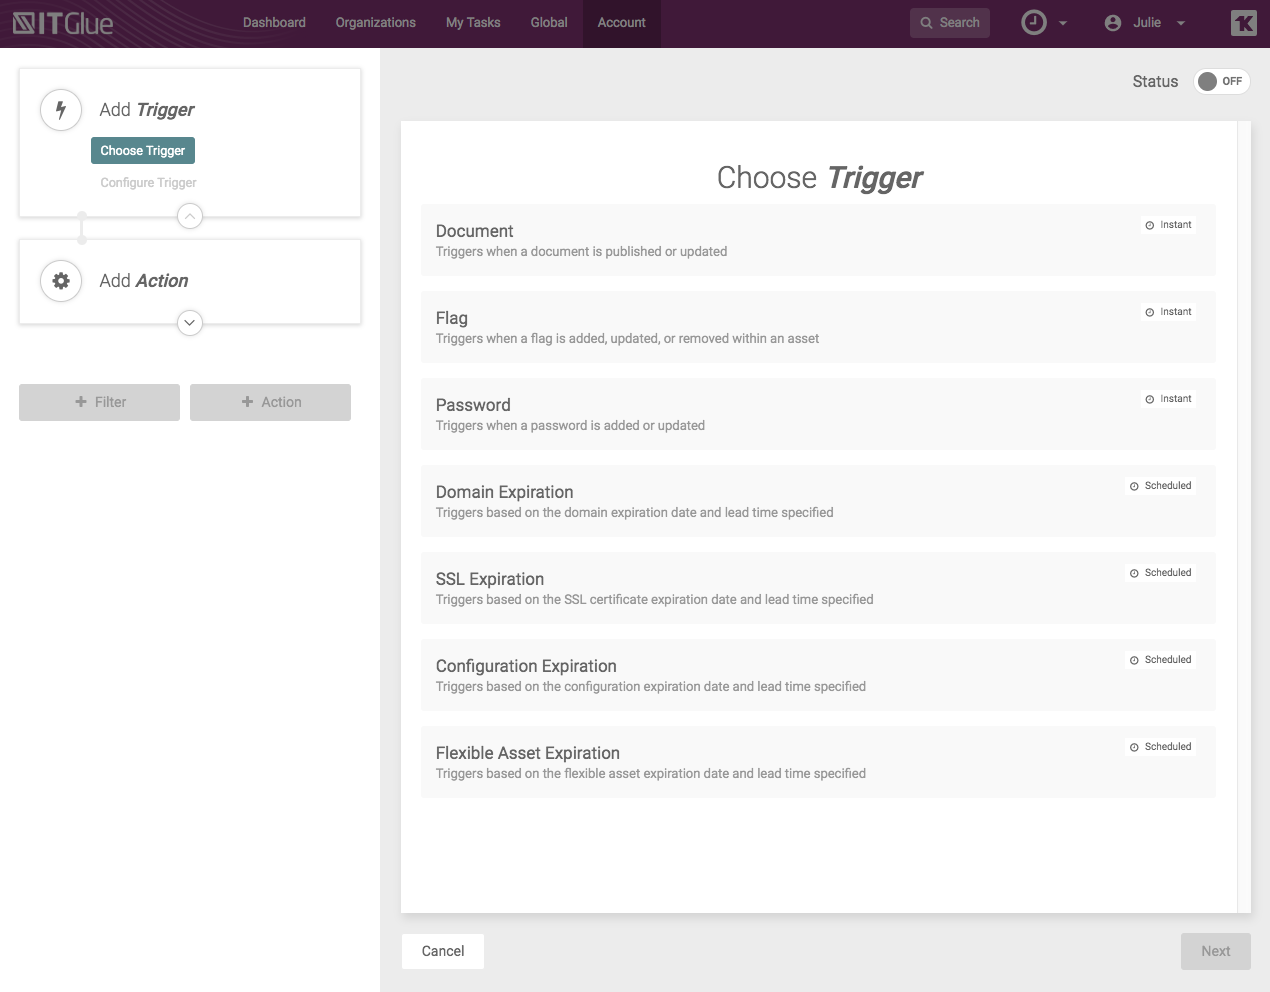The width and height of the screenshot is (1270, 992).
Task: Open the Organizations menu
Action: 375,23
